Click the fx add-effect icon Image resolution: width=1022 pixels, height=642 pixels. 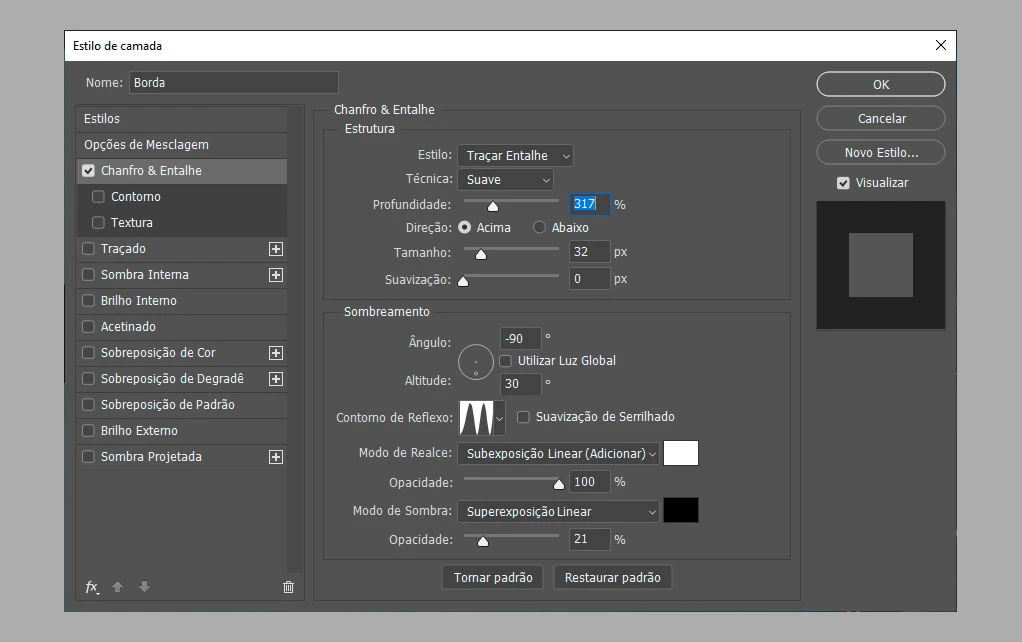92,587
